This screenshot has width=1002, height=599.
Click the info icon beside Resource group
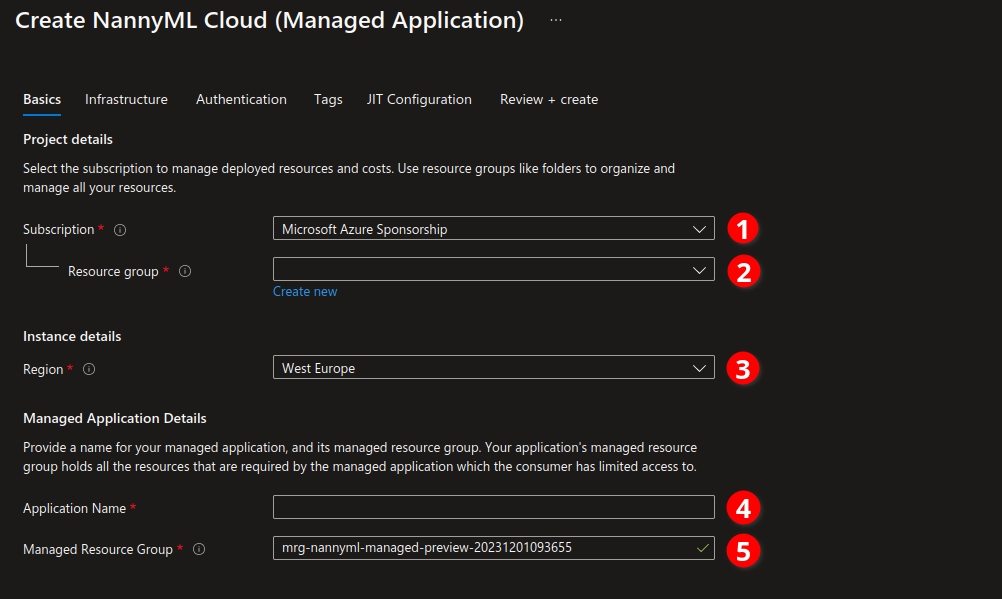pyautogui.click(x=184, y=271)
